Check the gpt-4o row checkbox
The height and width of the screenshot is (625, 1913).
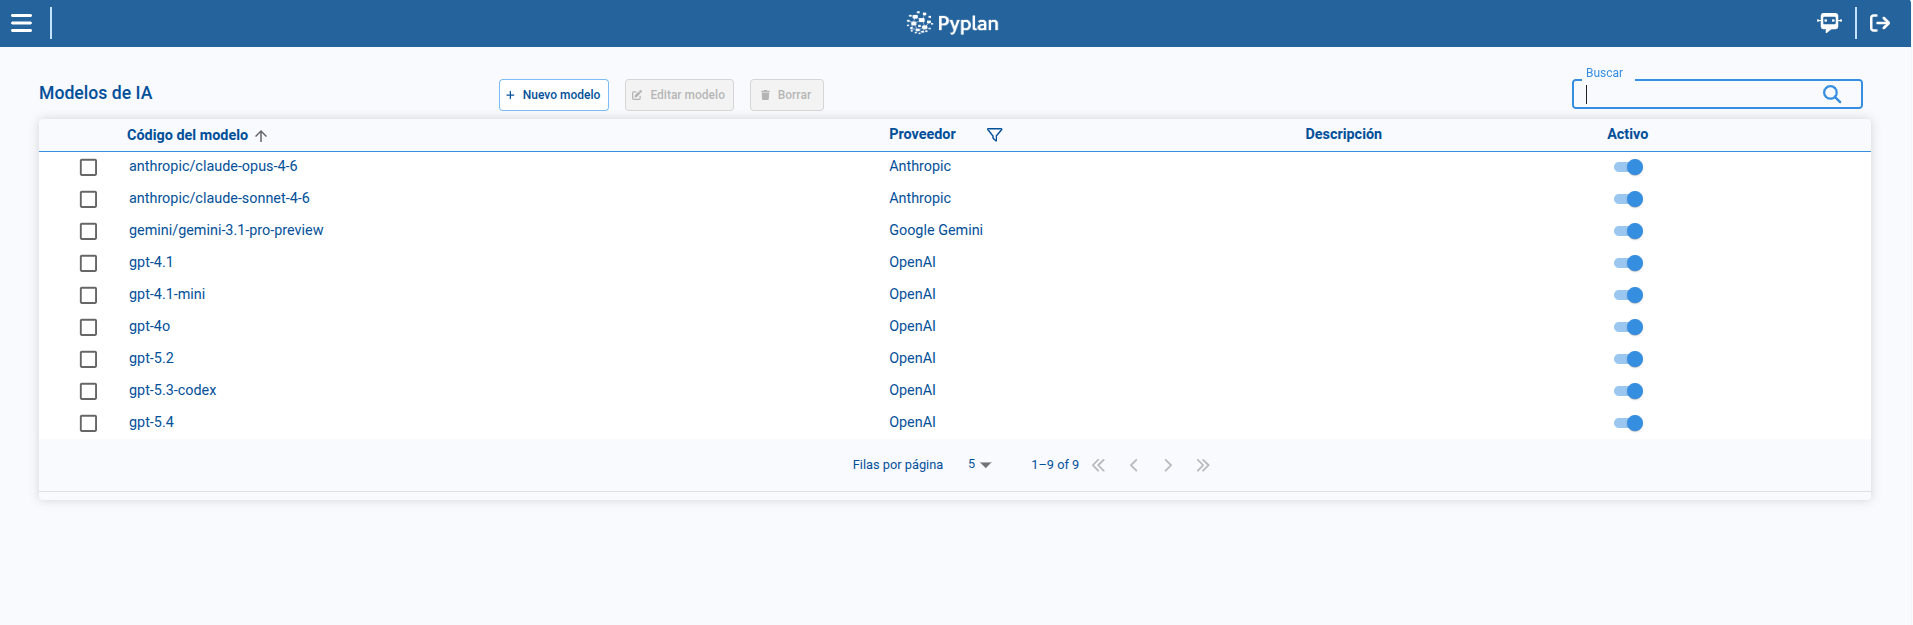coord(88,327)
